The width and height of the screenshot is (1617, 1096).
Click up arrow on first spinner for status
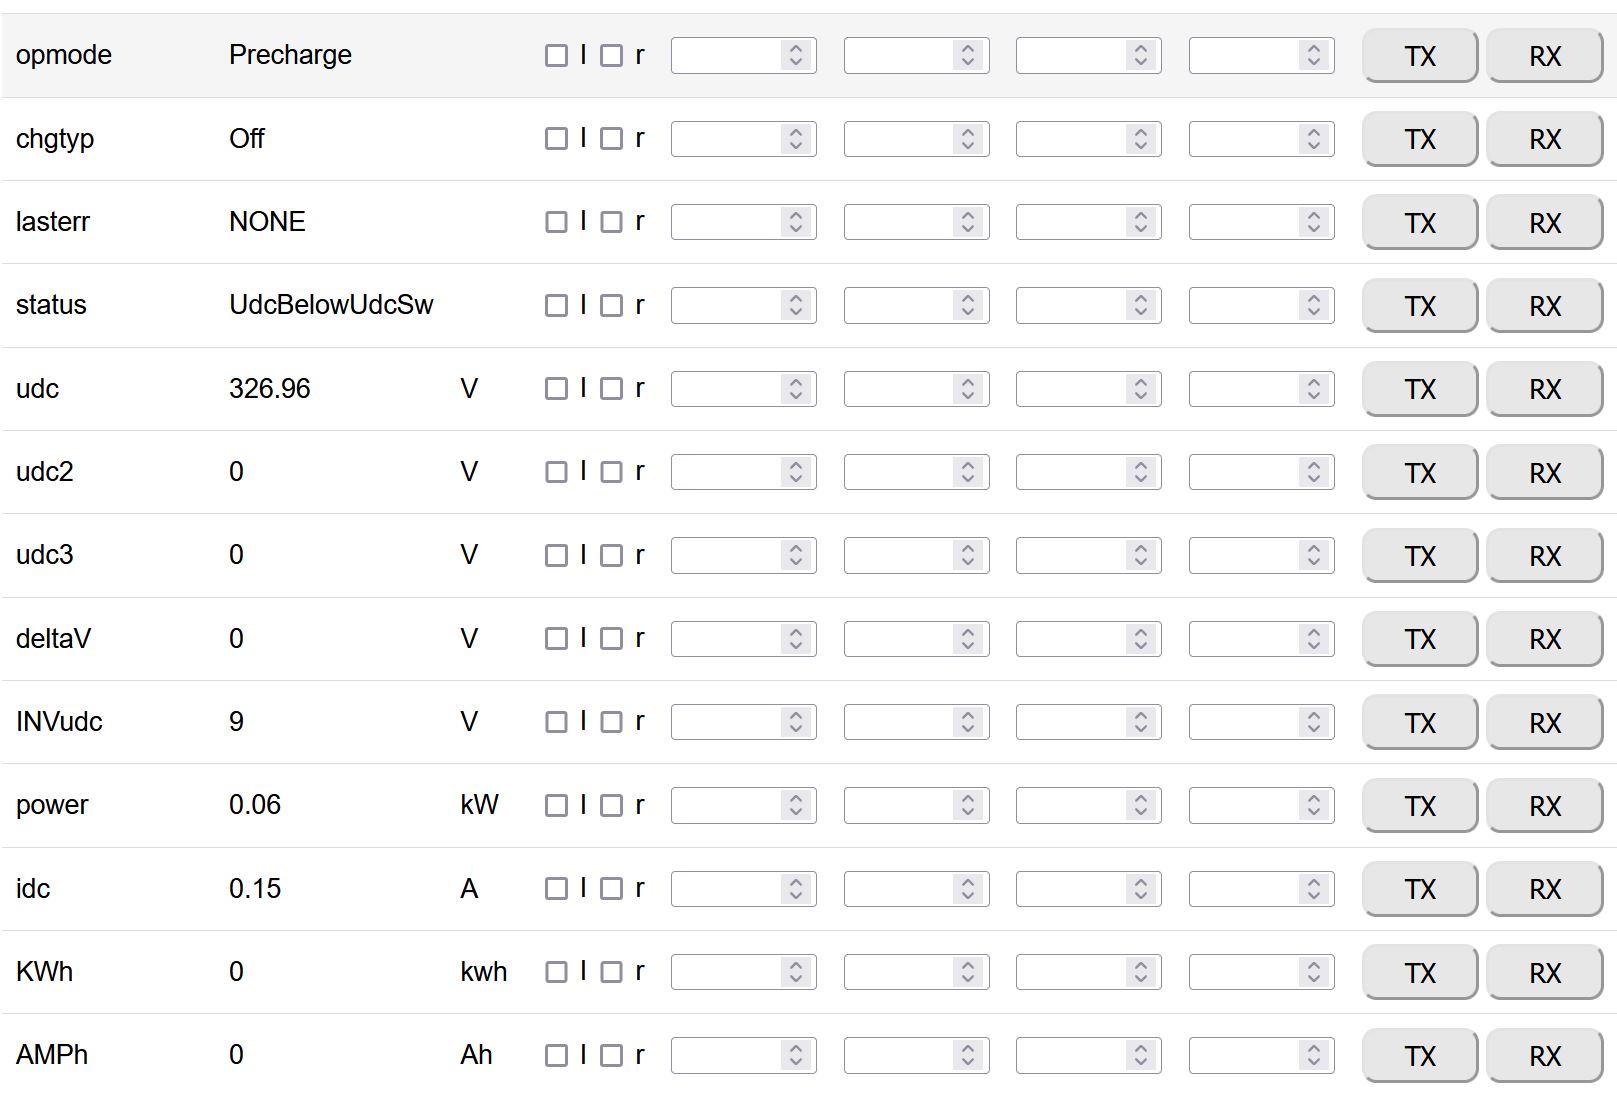pos(796,299)
